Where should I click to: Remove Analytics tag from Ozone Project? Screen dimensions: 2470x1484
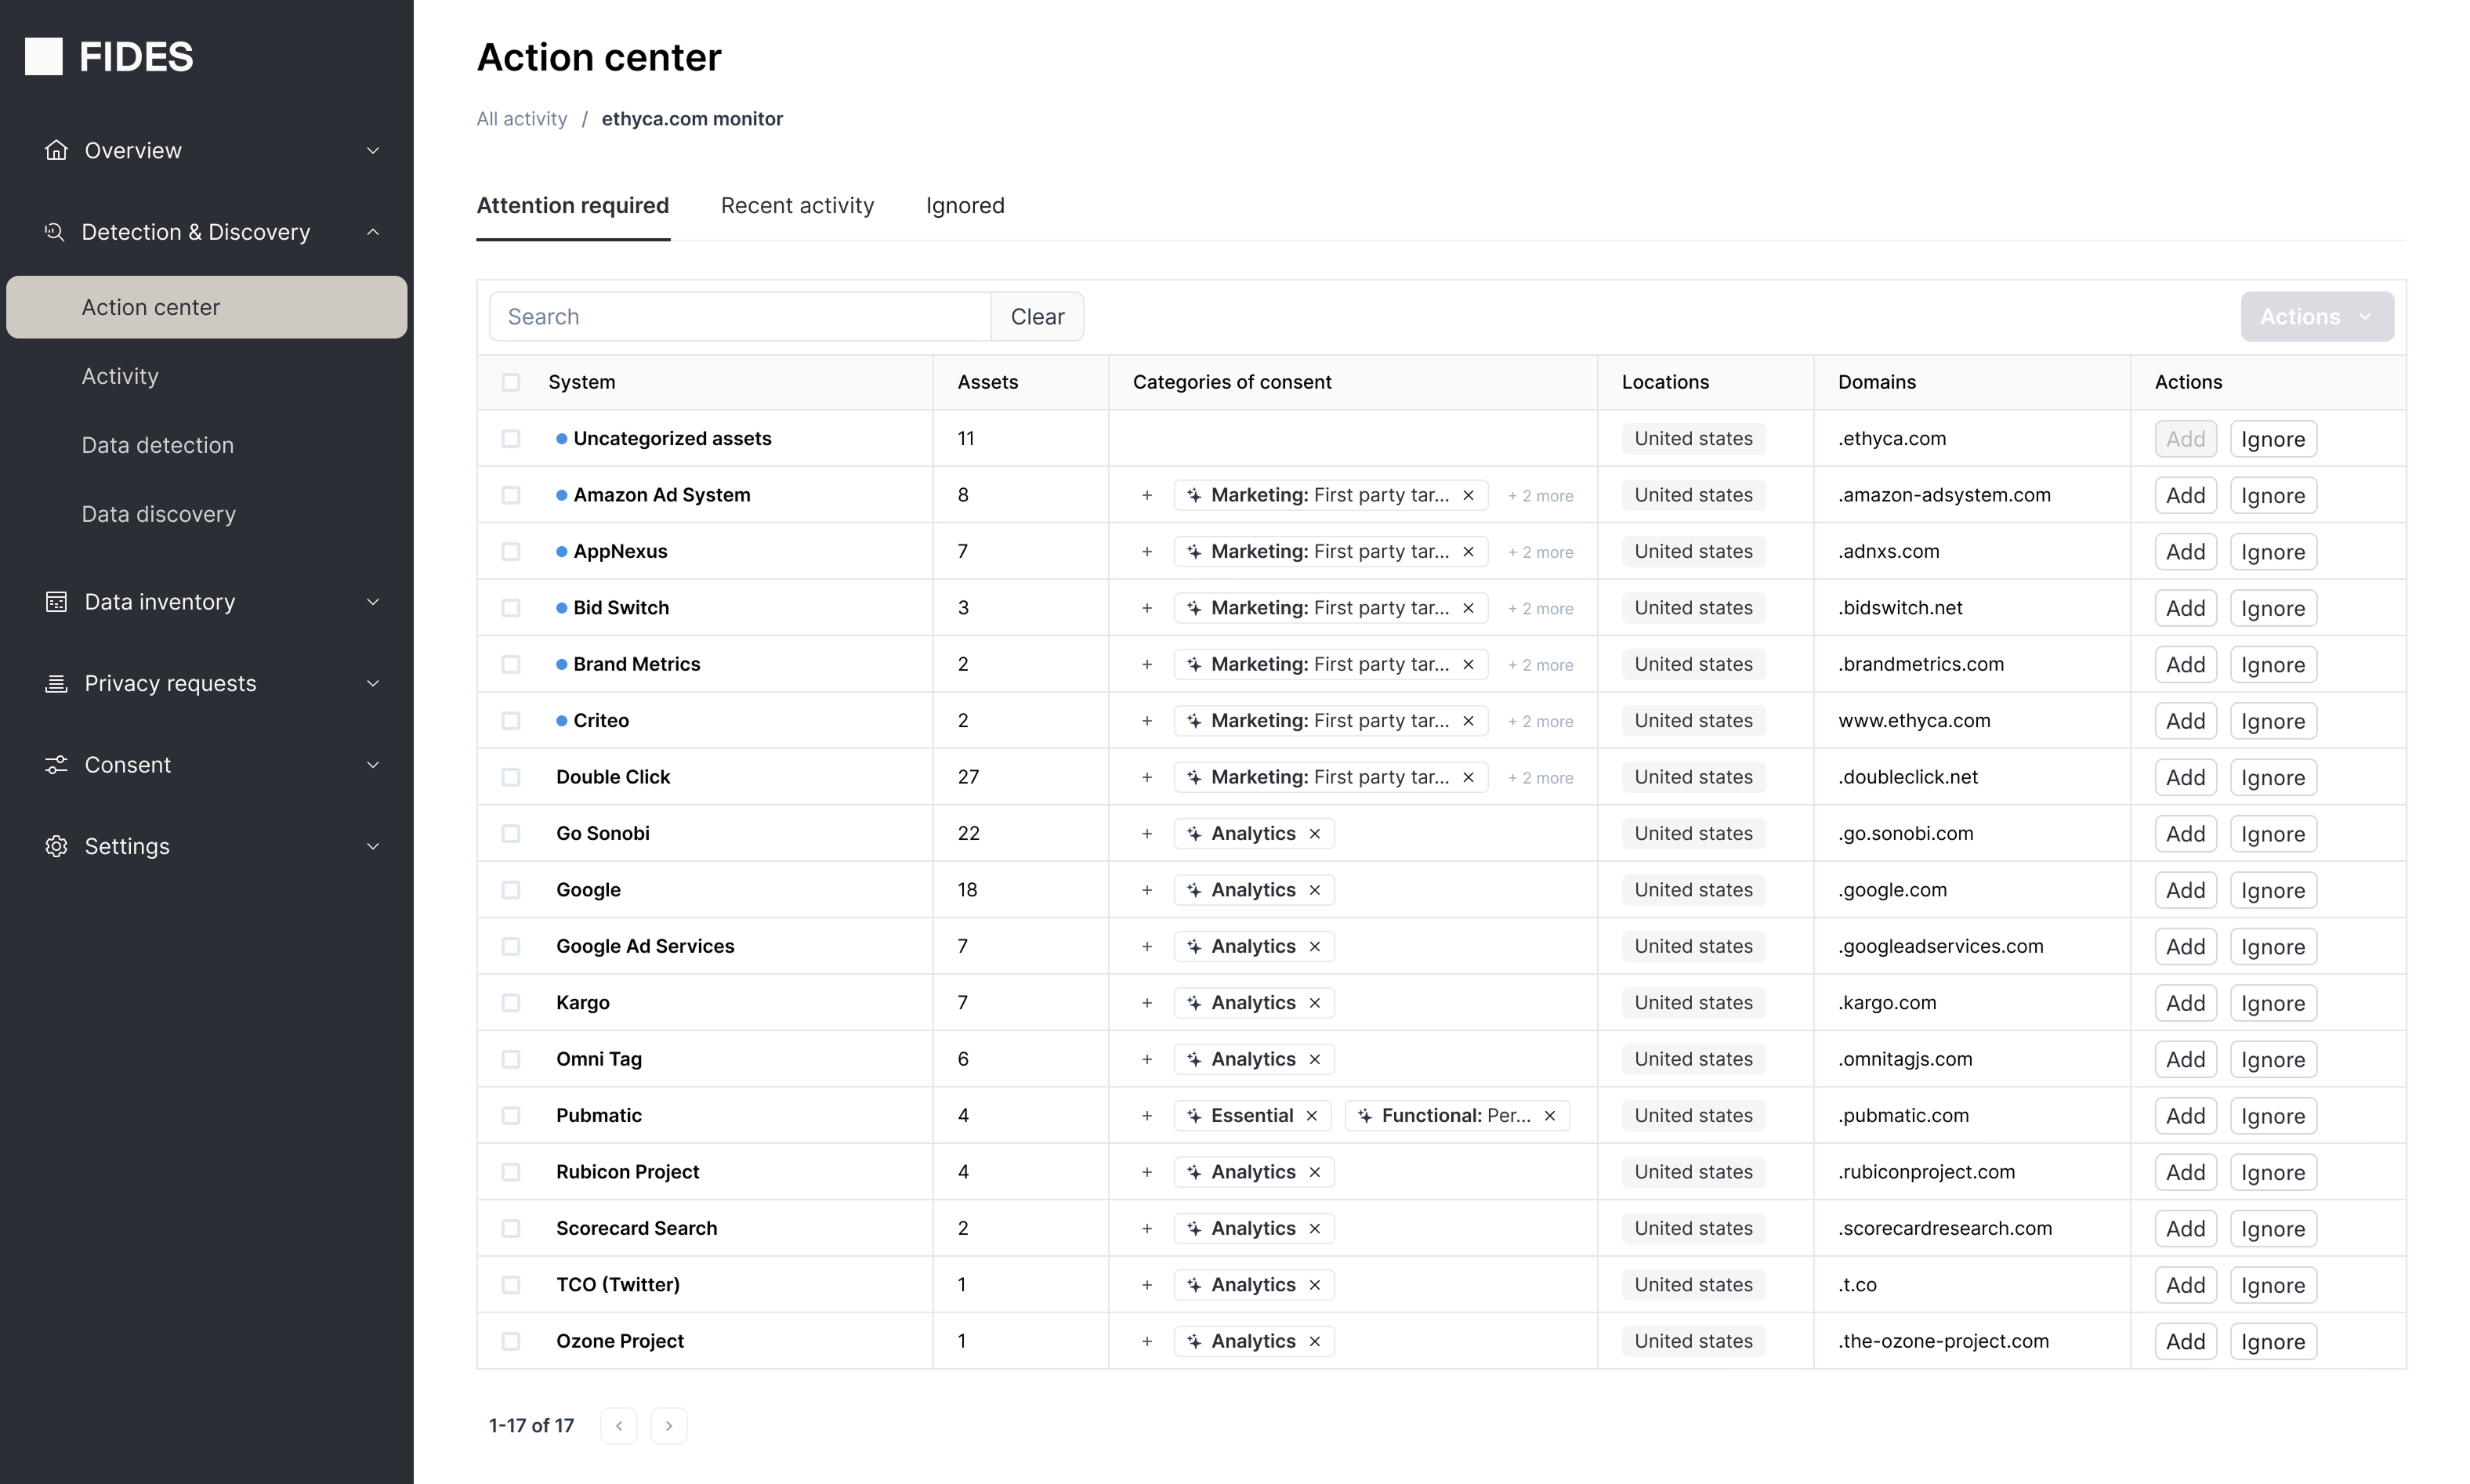[1315, 1342]
